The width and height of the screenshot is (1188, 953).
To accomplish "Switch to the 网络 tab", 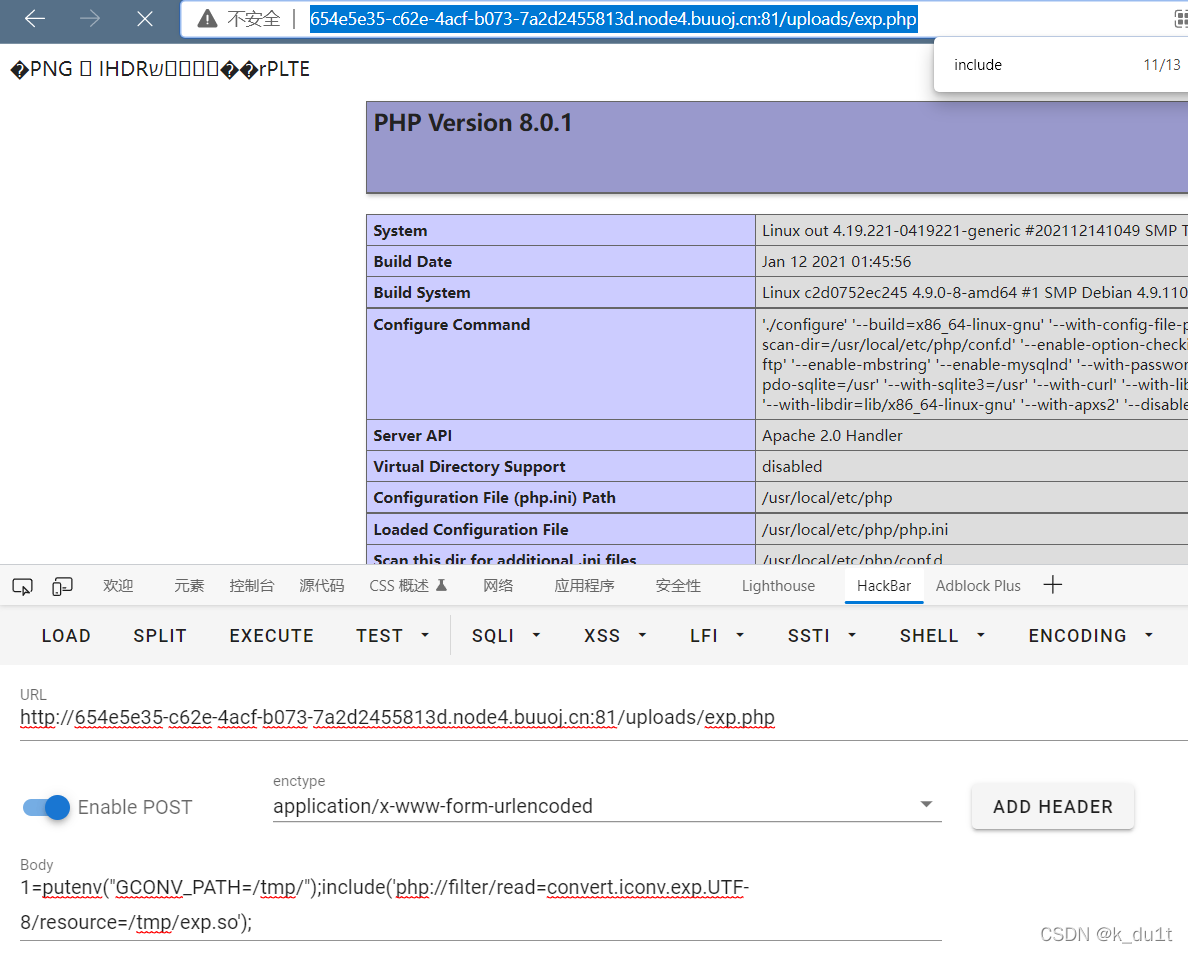I will pyautogui.click(x=498, y=586).
